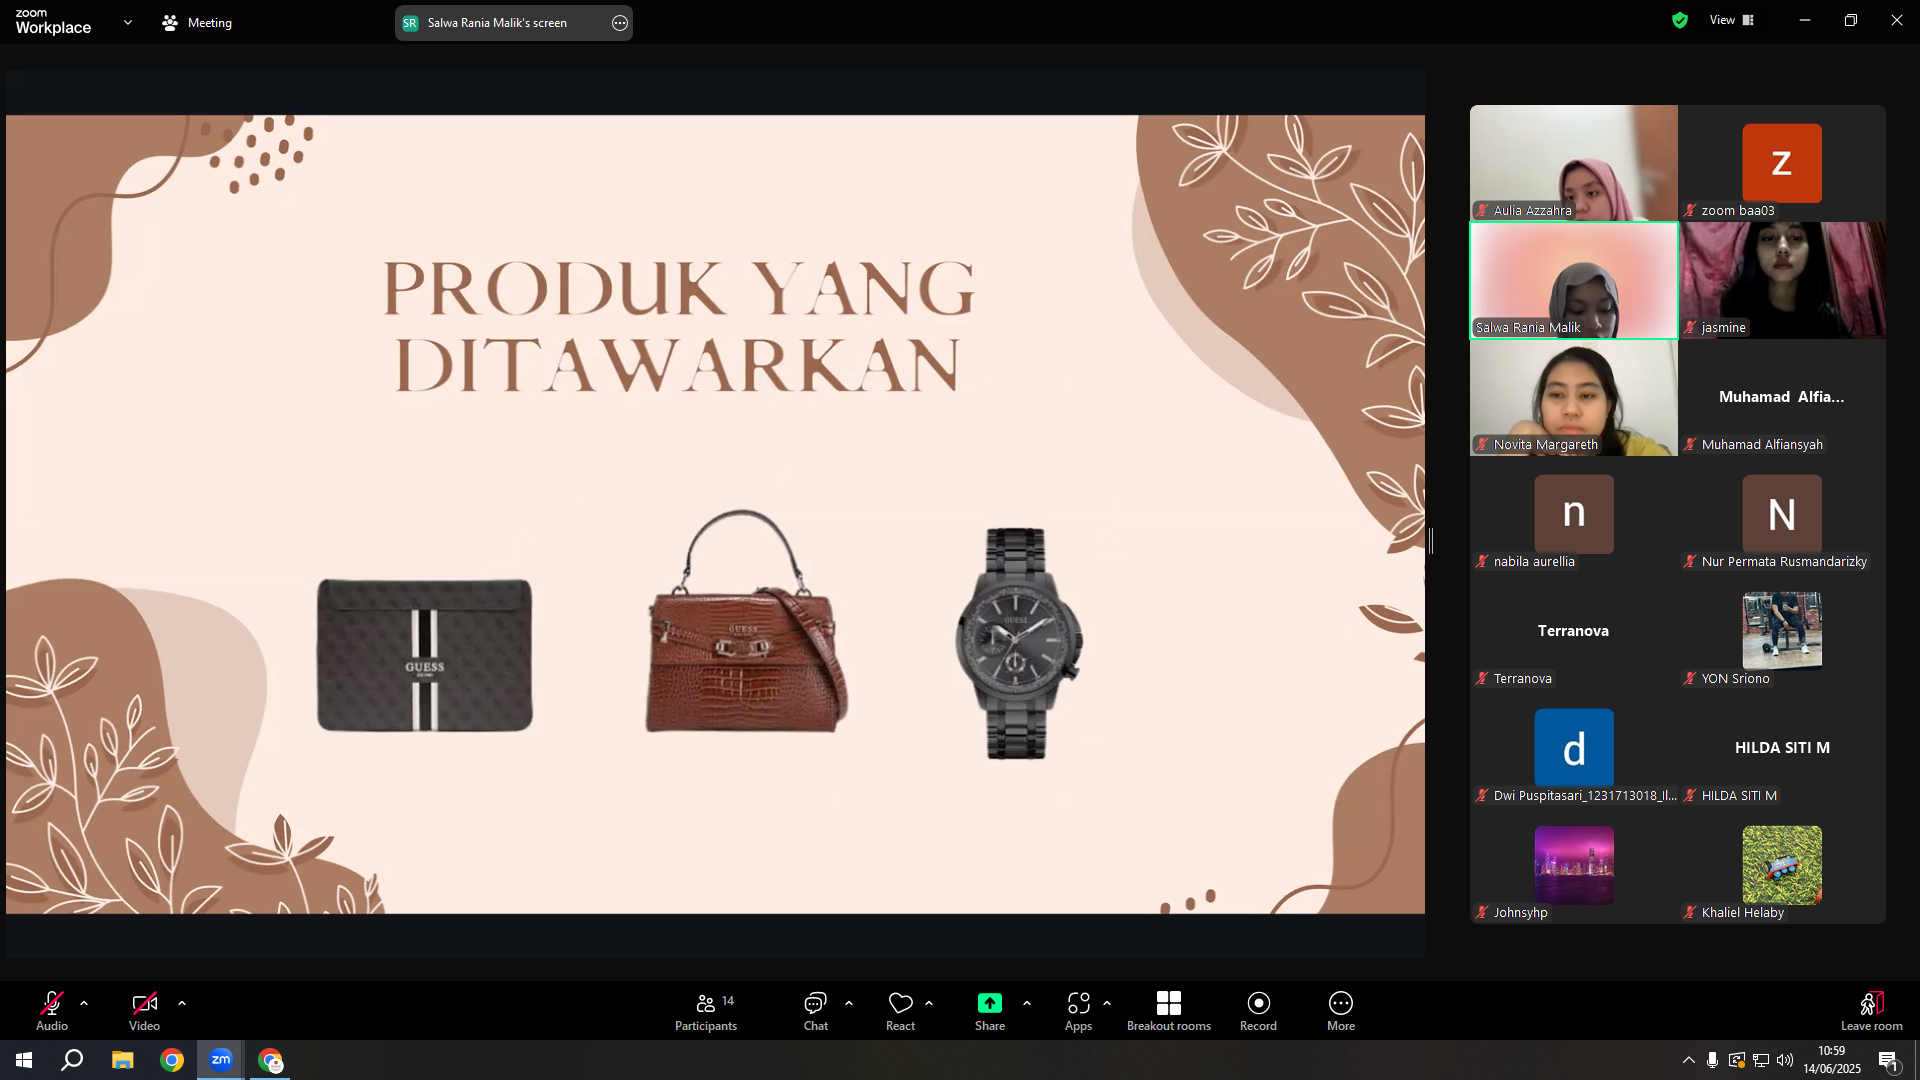Screen dimensions: 1920x1080
Task: Open the More options menu
Action: (x=1341, y=1010)
